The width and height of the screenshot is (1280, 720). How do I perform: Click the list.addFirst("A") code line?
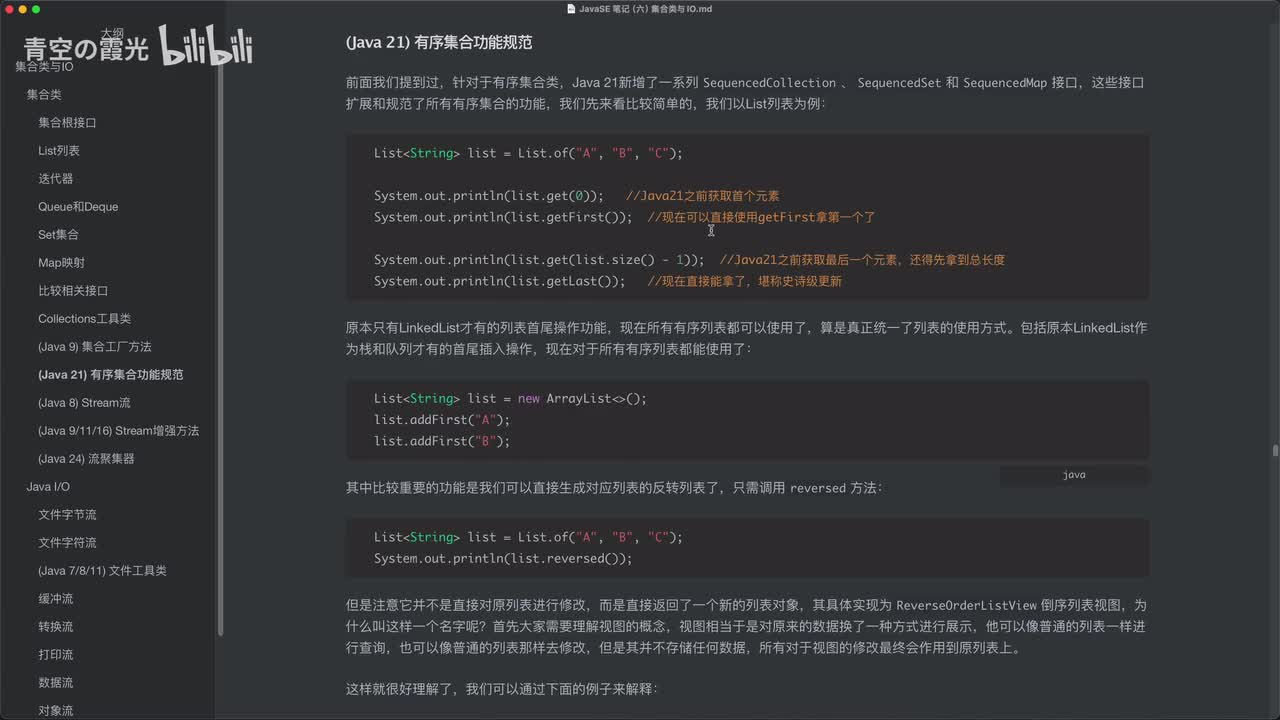point(442,420)
